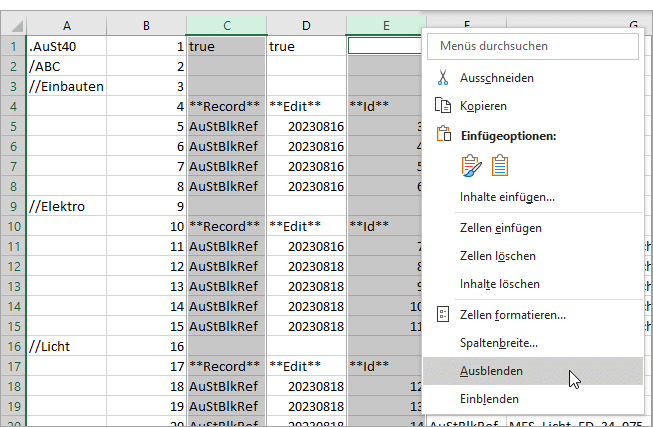
Task: Select row 9 header
Action: 13,206
